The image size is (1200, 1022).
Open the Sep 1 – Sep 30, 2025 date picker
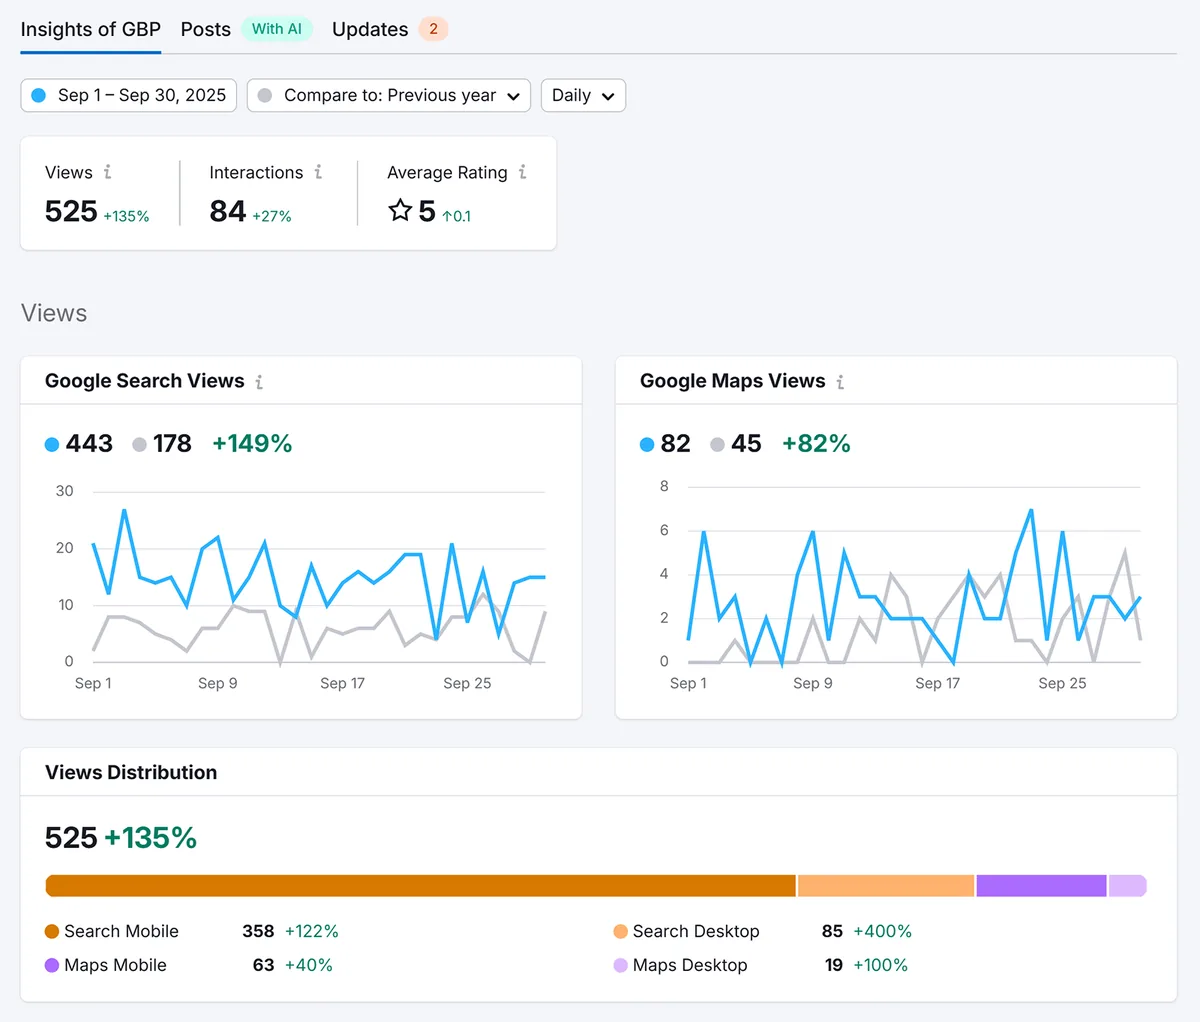point(129,95)
